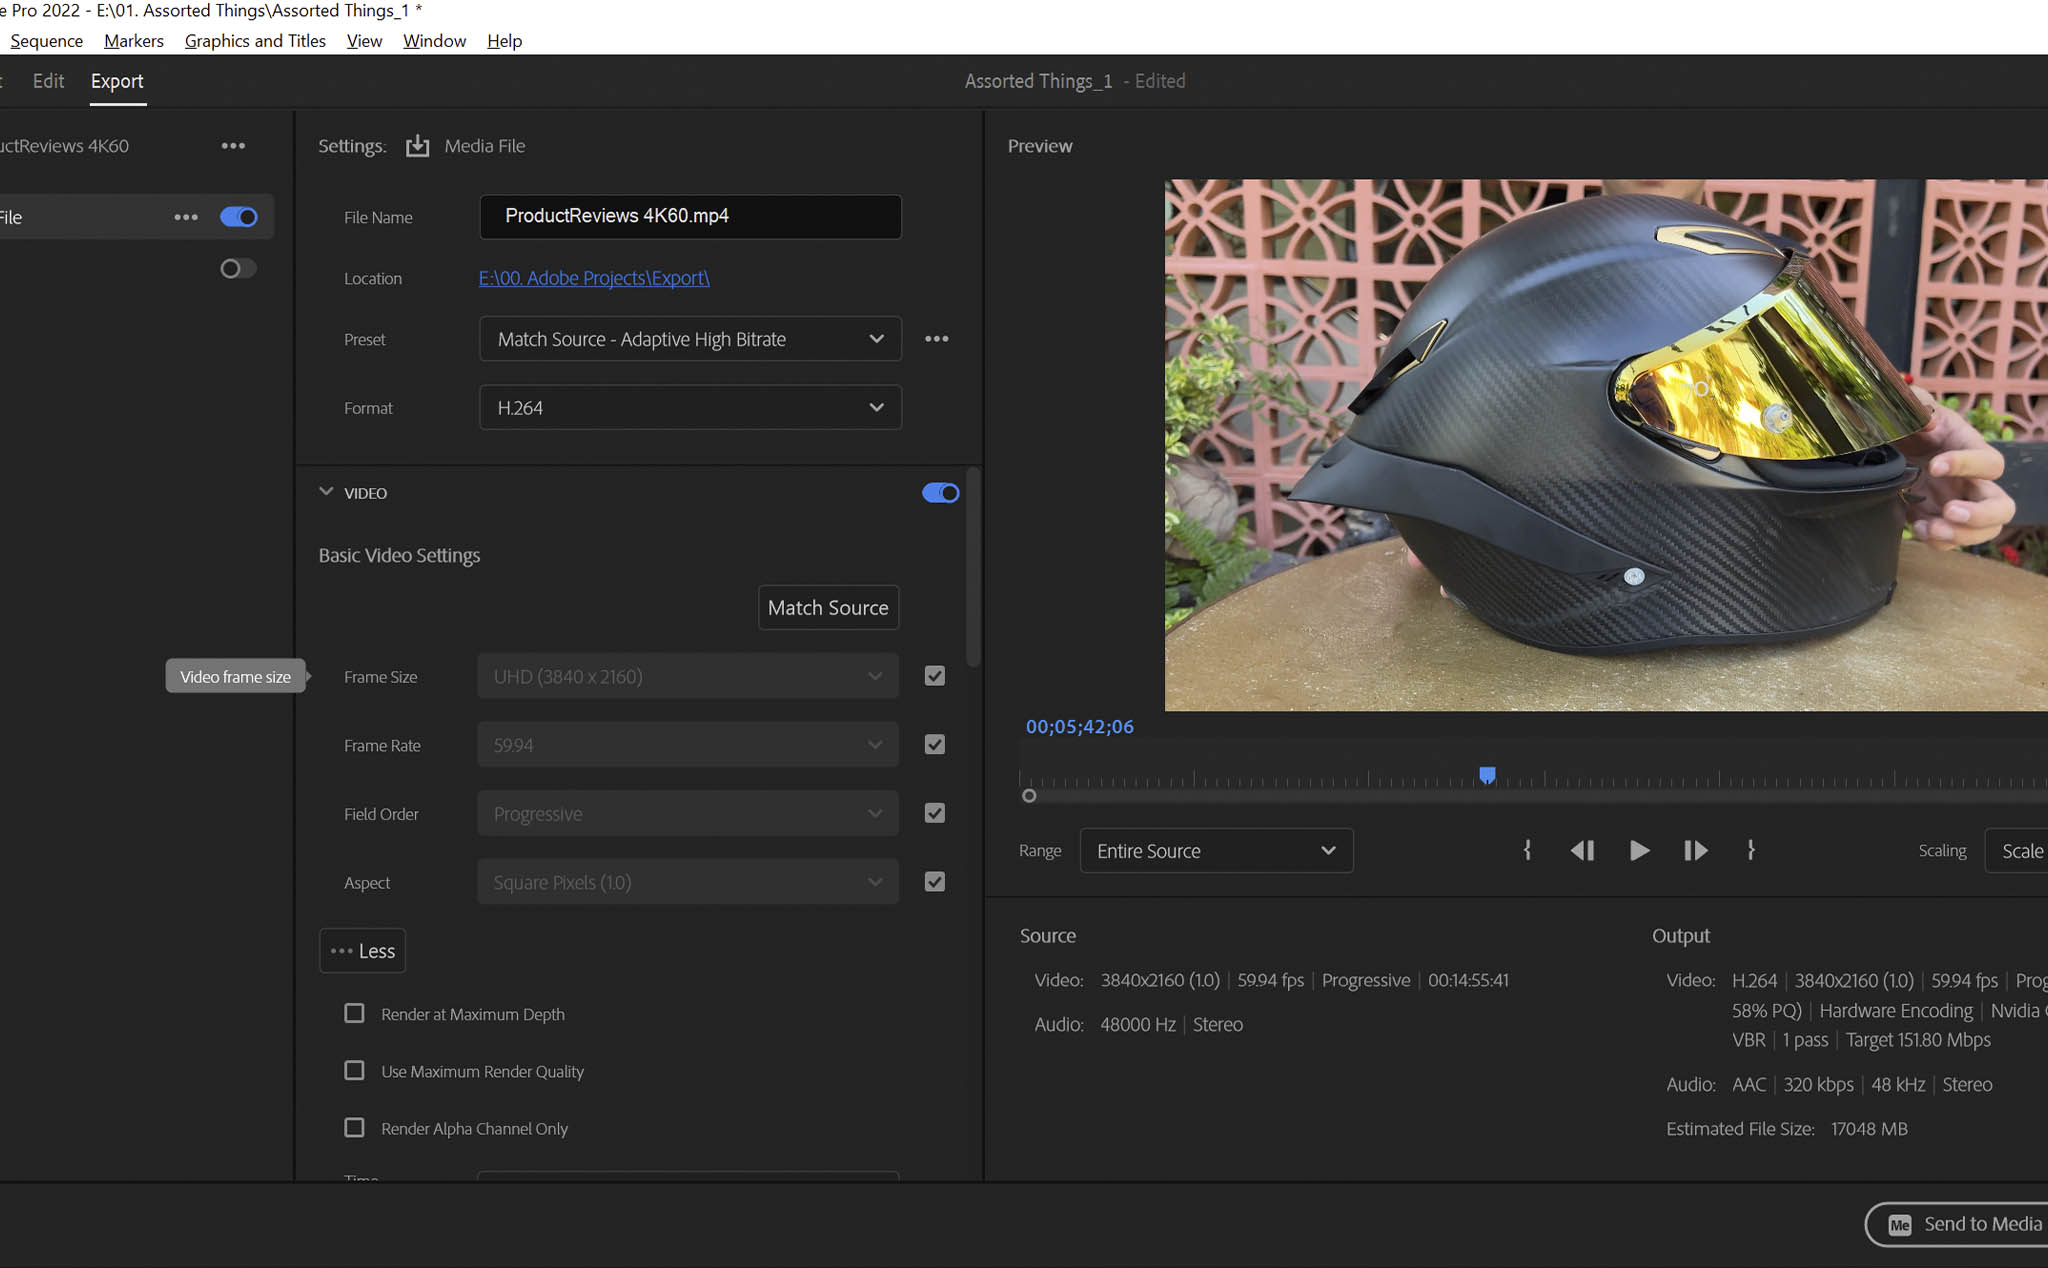
Task: Switch to the Edit workspace tab
Action: (x=48, y=81)
